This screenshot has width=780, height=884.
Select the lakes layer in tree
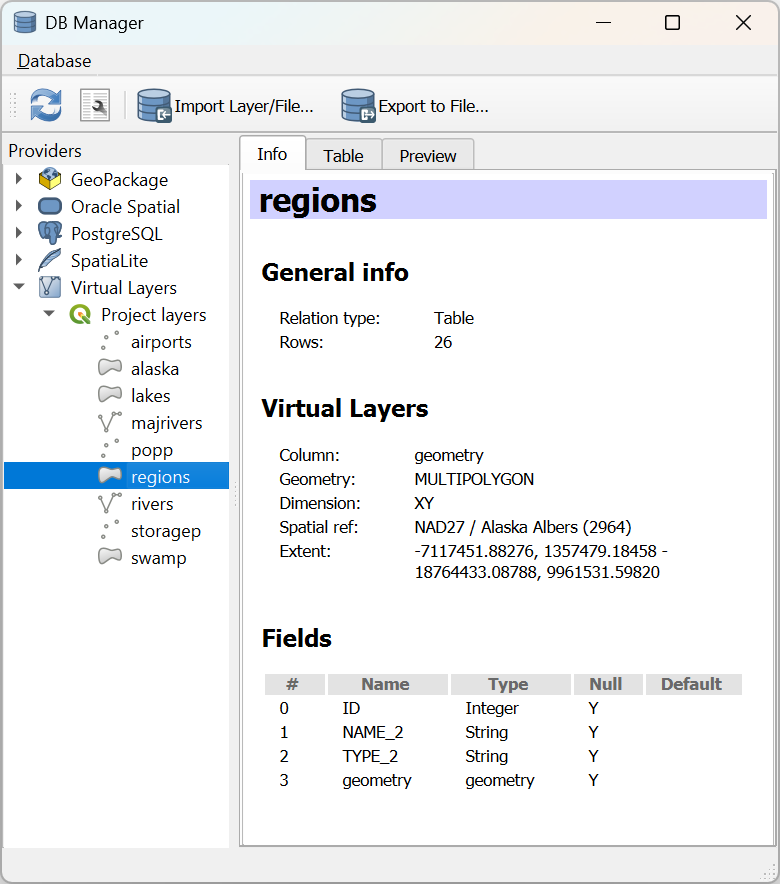150,396
